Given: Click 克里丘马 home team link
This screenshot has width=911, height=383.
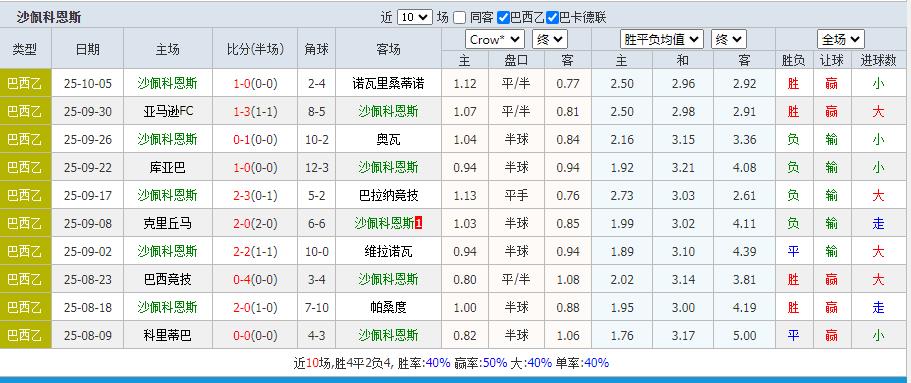Looking at the screenshot, I should click(x=168, y=223).
